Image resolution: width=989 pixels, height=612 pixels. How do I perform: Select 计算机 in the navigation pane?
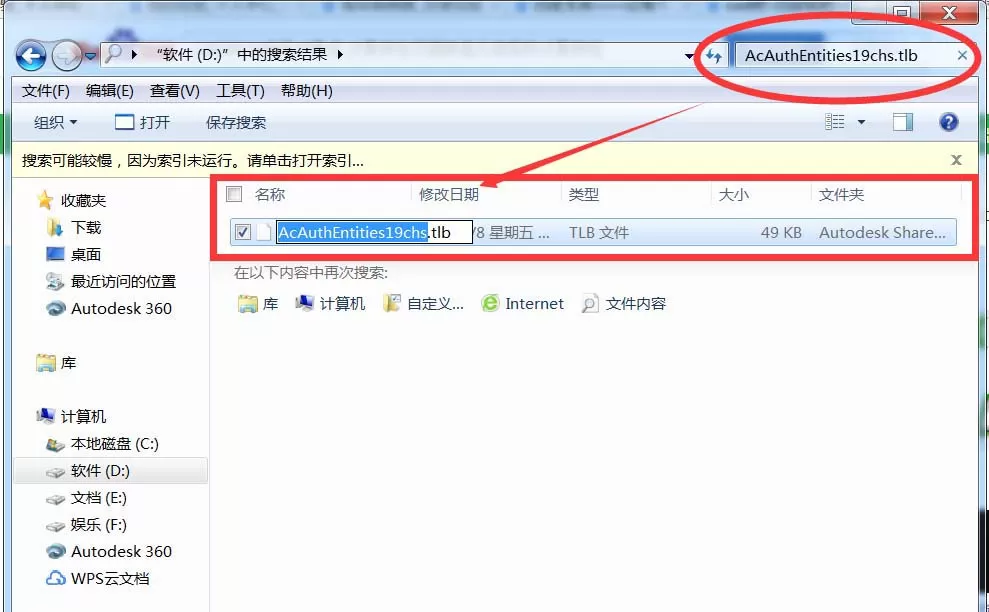[x=83, y=416]
